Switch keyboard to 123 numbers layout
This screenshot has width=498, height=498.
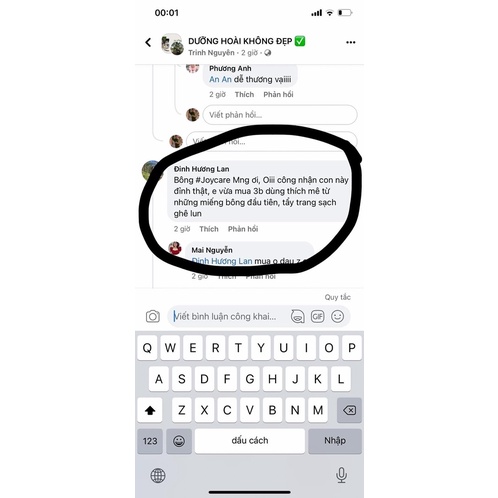150,441
